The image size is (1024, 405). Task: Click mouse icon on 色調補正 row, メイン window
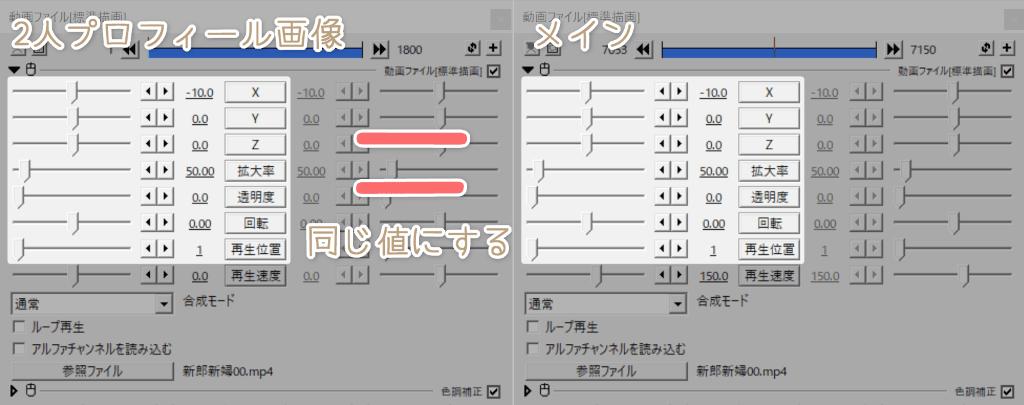543,391
